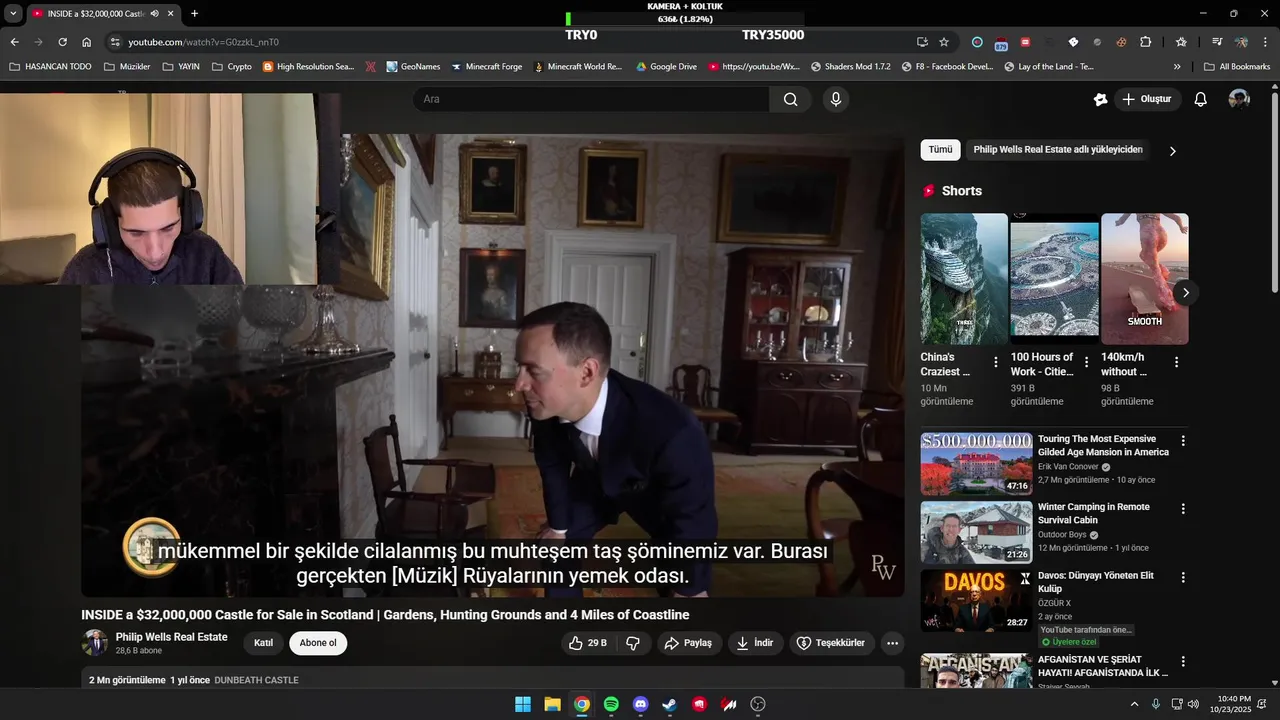The height and width of the screenshot is (720, 1280).
Task: Show more filter chips with right chevron
Action: coord(1173,151)
